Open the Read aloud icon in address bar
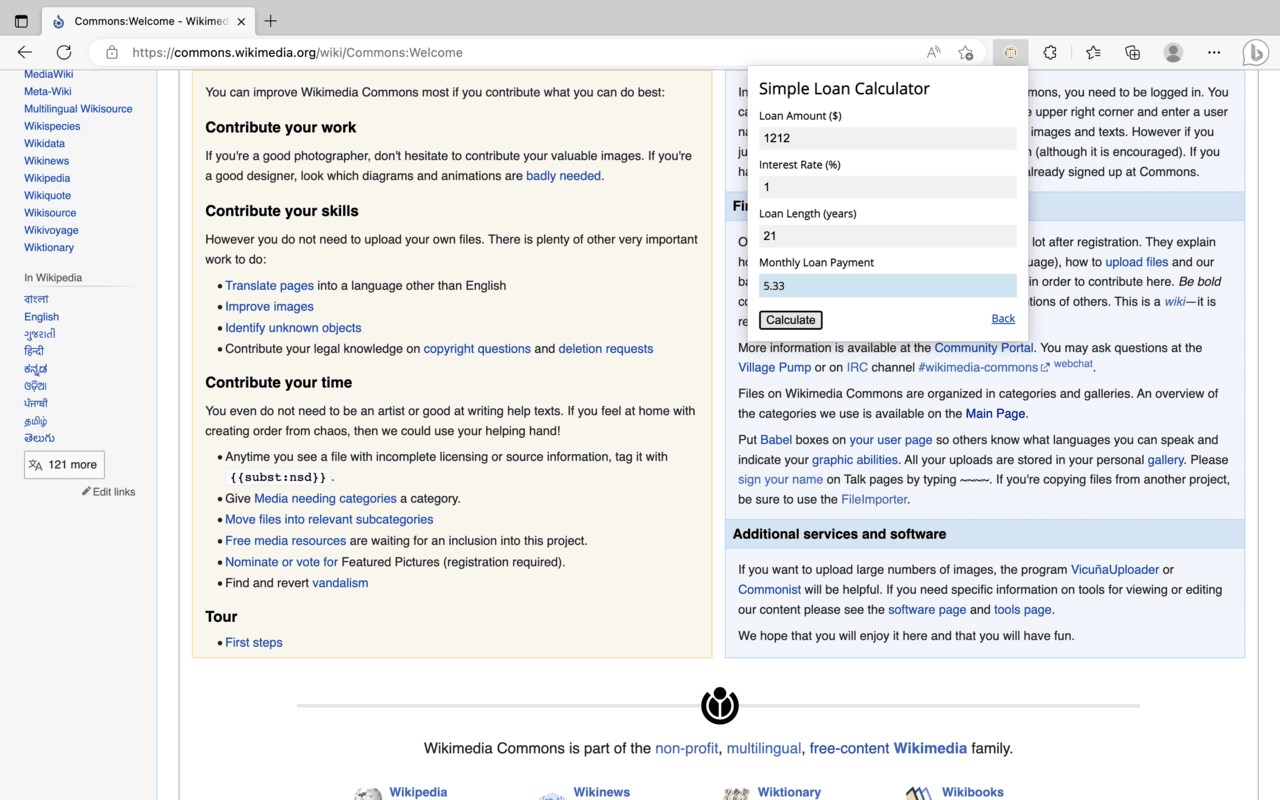Viewport: 1280px width, 800px height. 933,52
